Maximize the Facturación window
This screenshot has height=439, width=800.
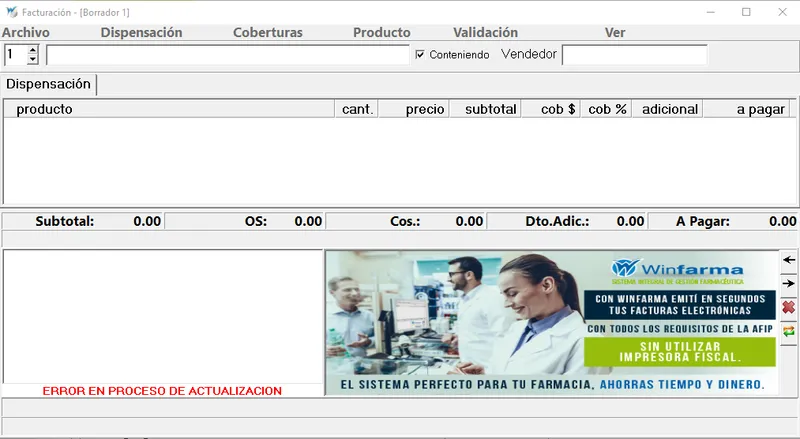tap(746, 12)
